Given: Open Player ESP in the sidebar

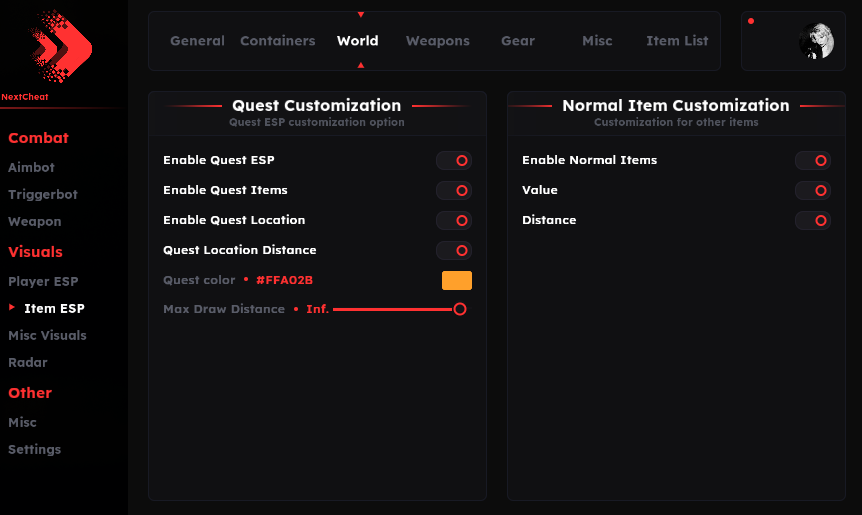Looking at the screenshot, I should coord(43,282).
